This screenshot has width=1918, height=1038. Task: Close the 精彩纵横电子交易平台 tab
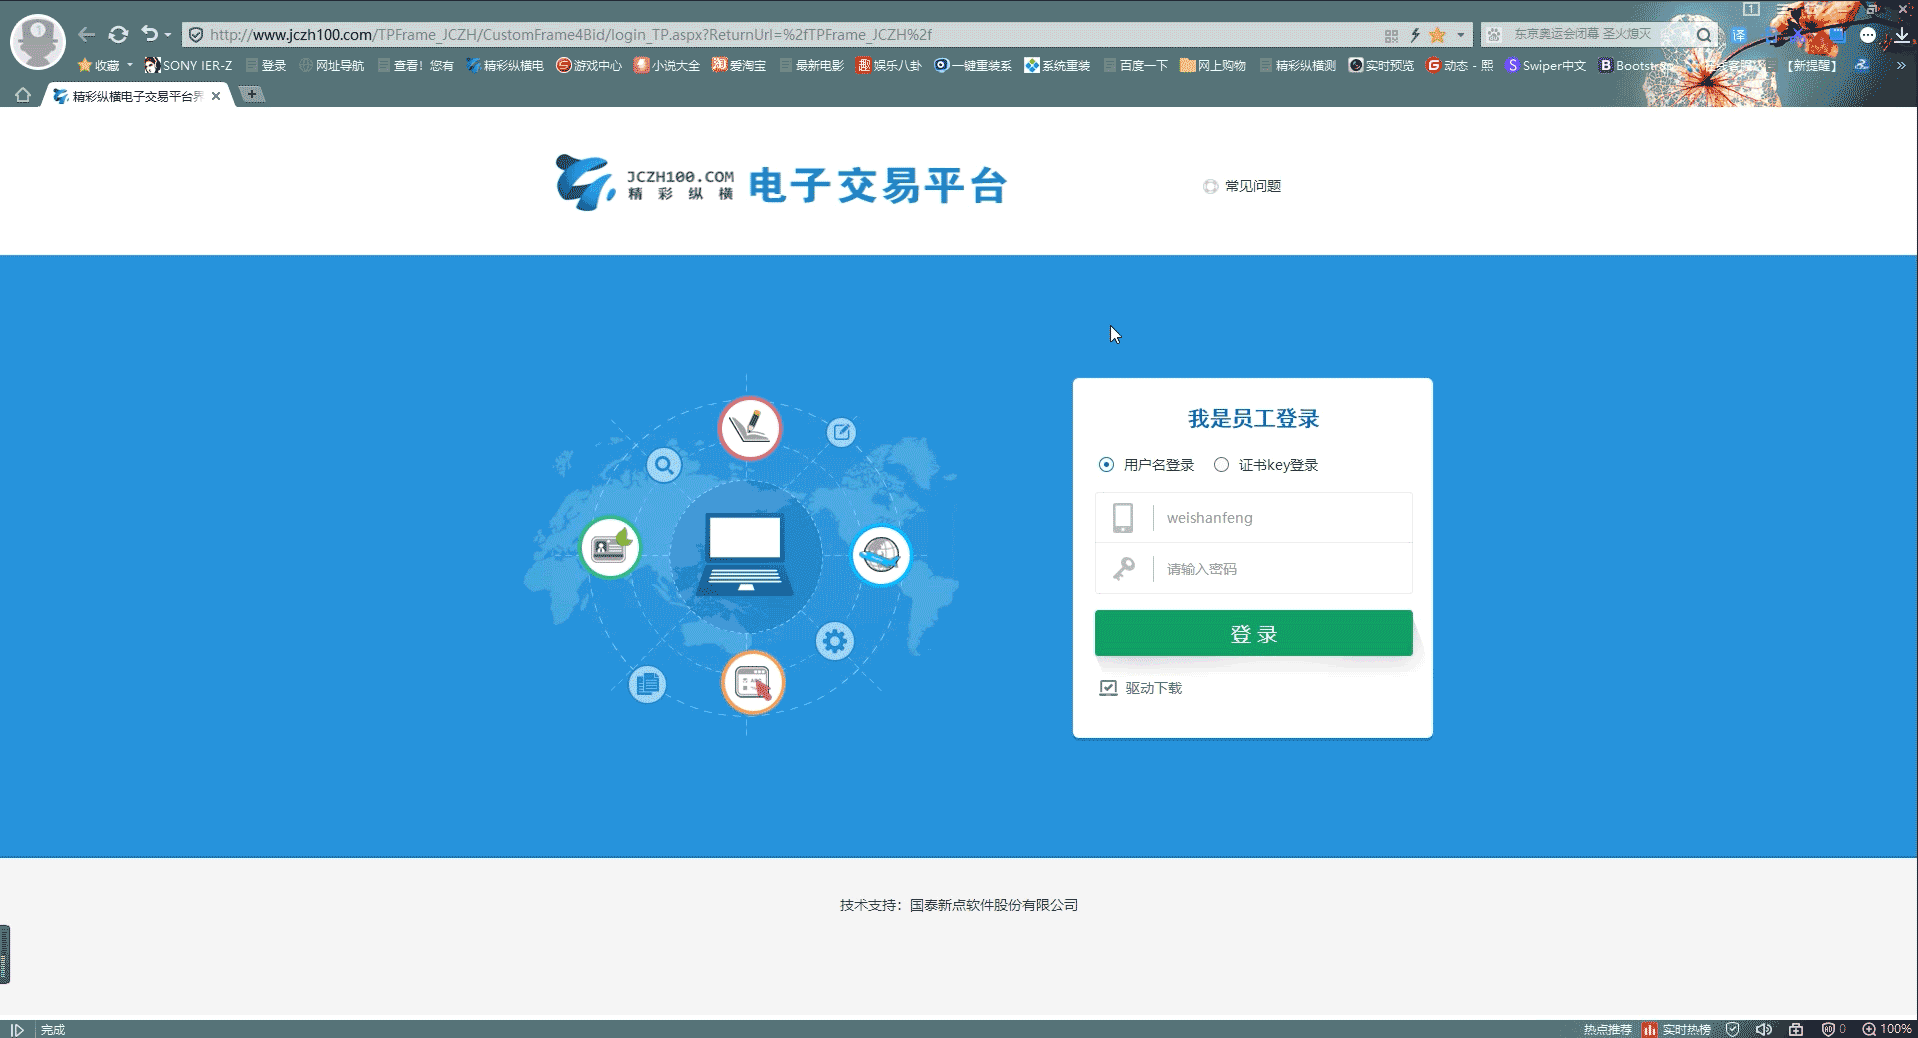pos(216,96)
